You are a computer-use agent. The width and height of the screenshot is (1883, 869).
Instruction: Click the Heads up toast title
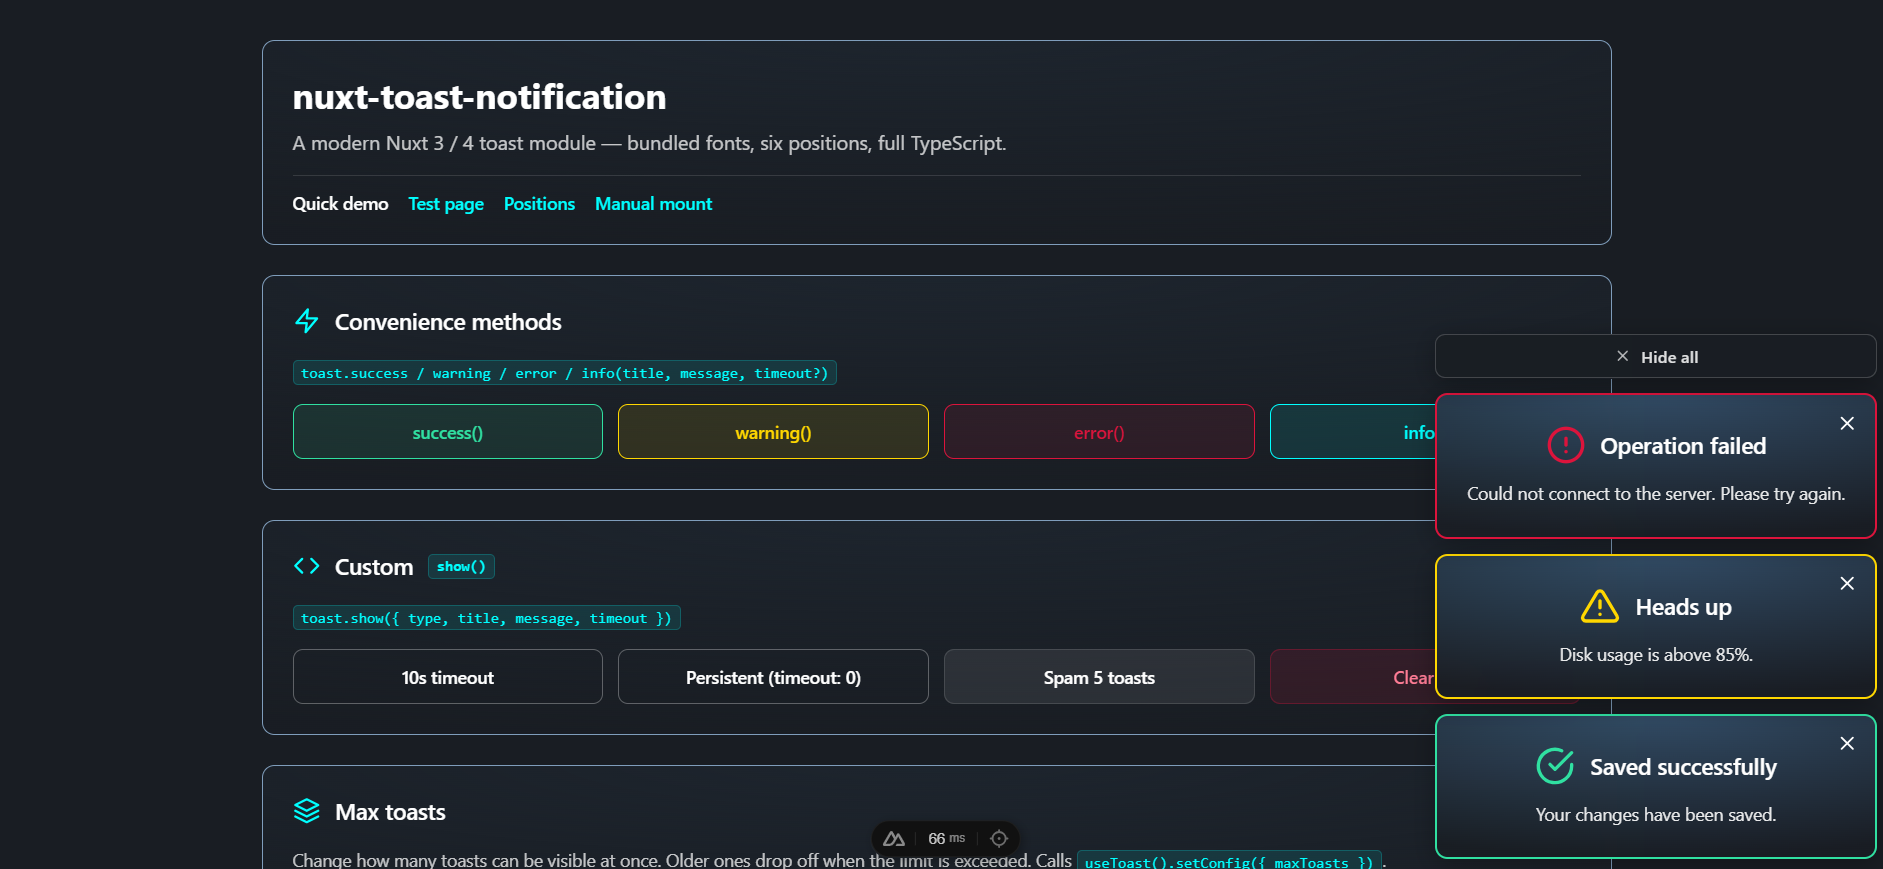[x=1684, y=607]
